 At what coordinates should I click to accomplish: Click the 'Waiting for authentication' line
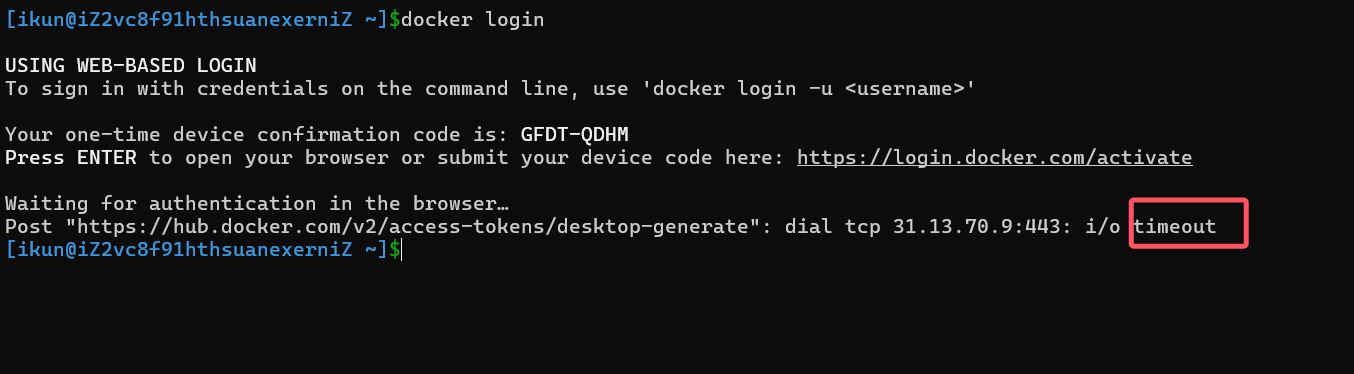(x=258, y=204)
